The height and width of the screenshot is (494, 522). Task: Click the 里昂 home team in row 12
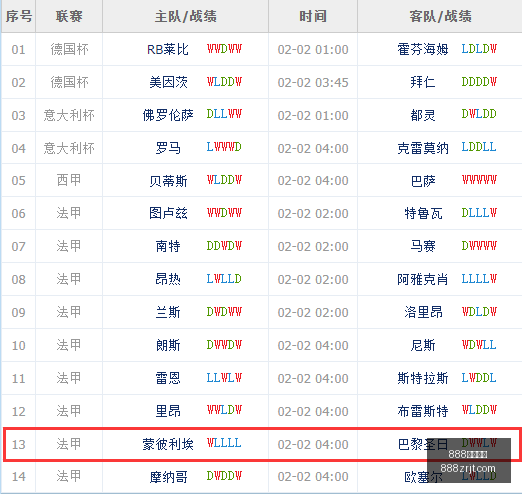click(x=168, y=411)
